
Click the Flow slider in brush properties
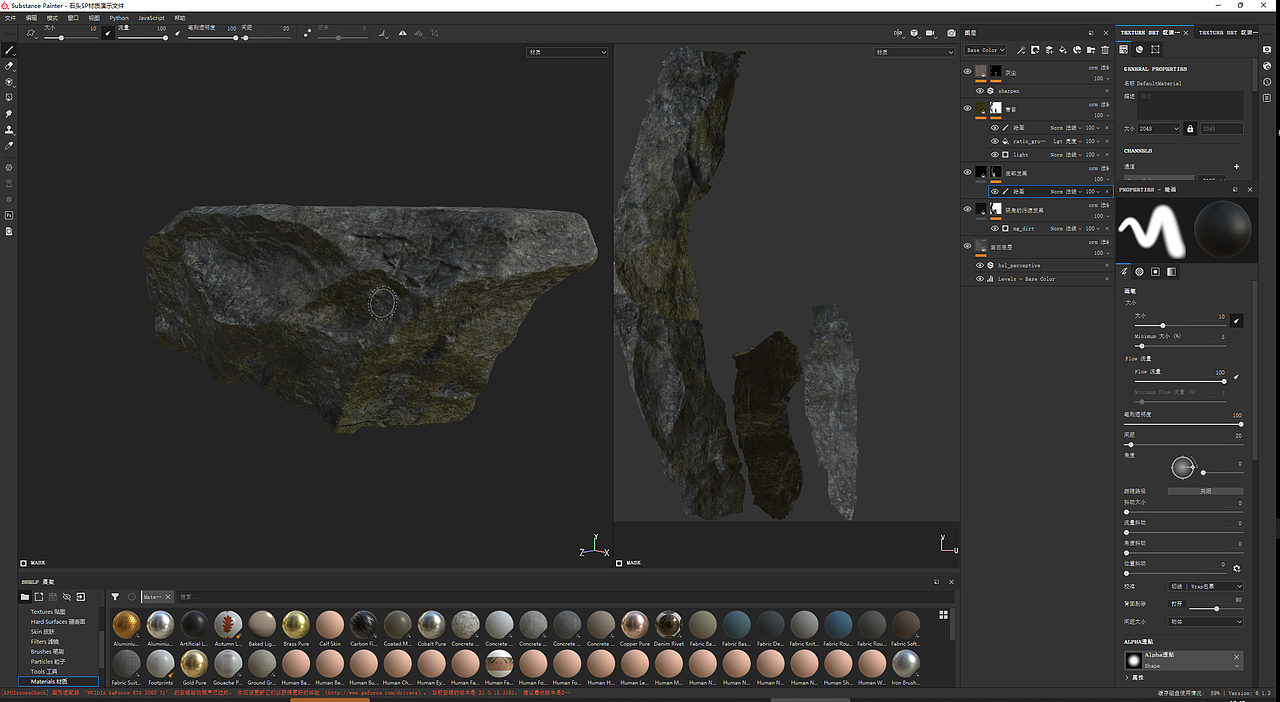click(x=1180, y=381)
